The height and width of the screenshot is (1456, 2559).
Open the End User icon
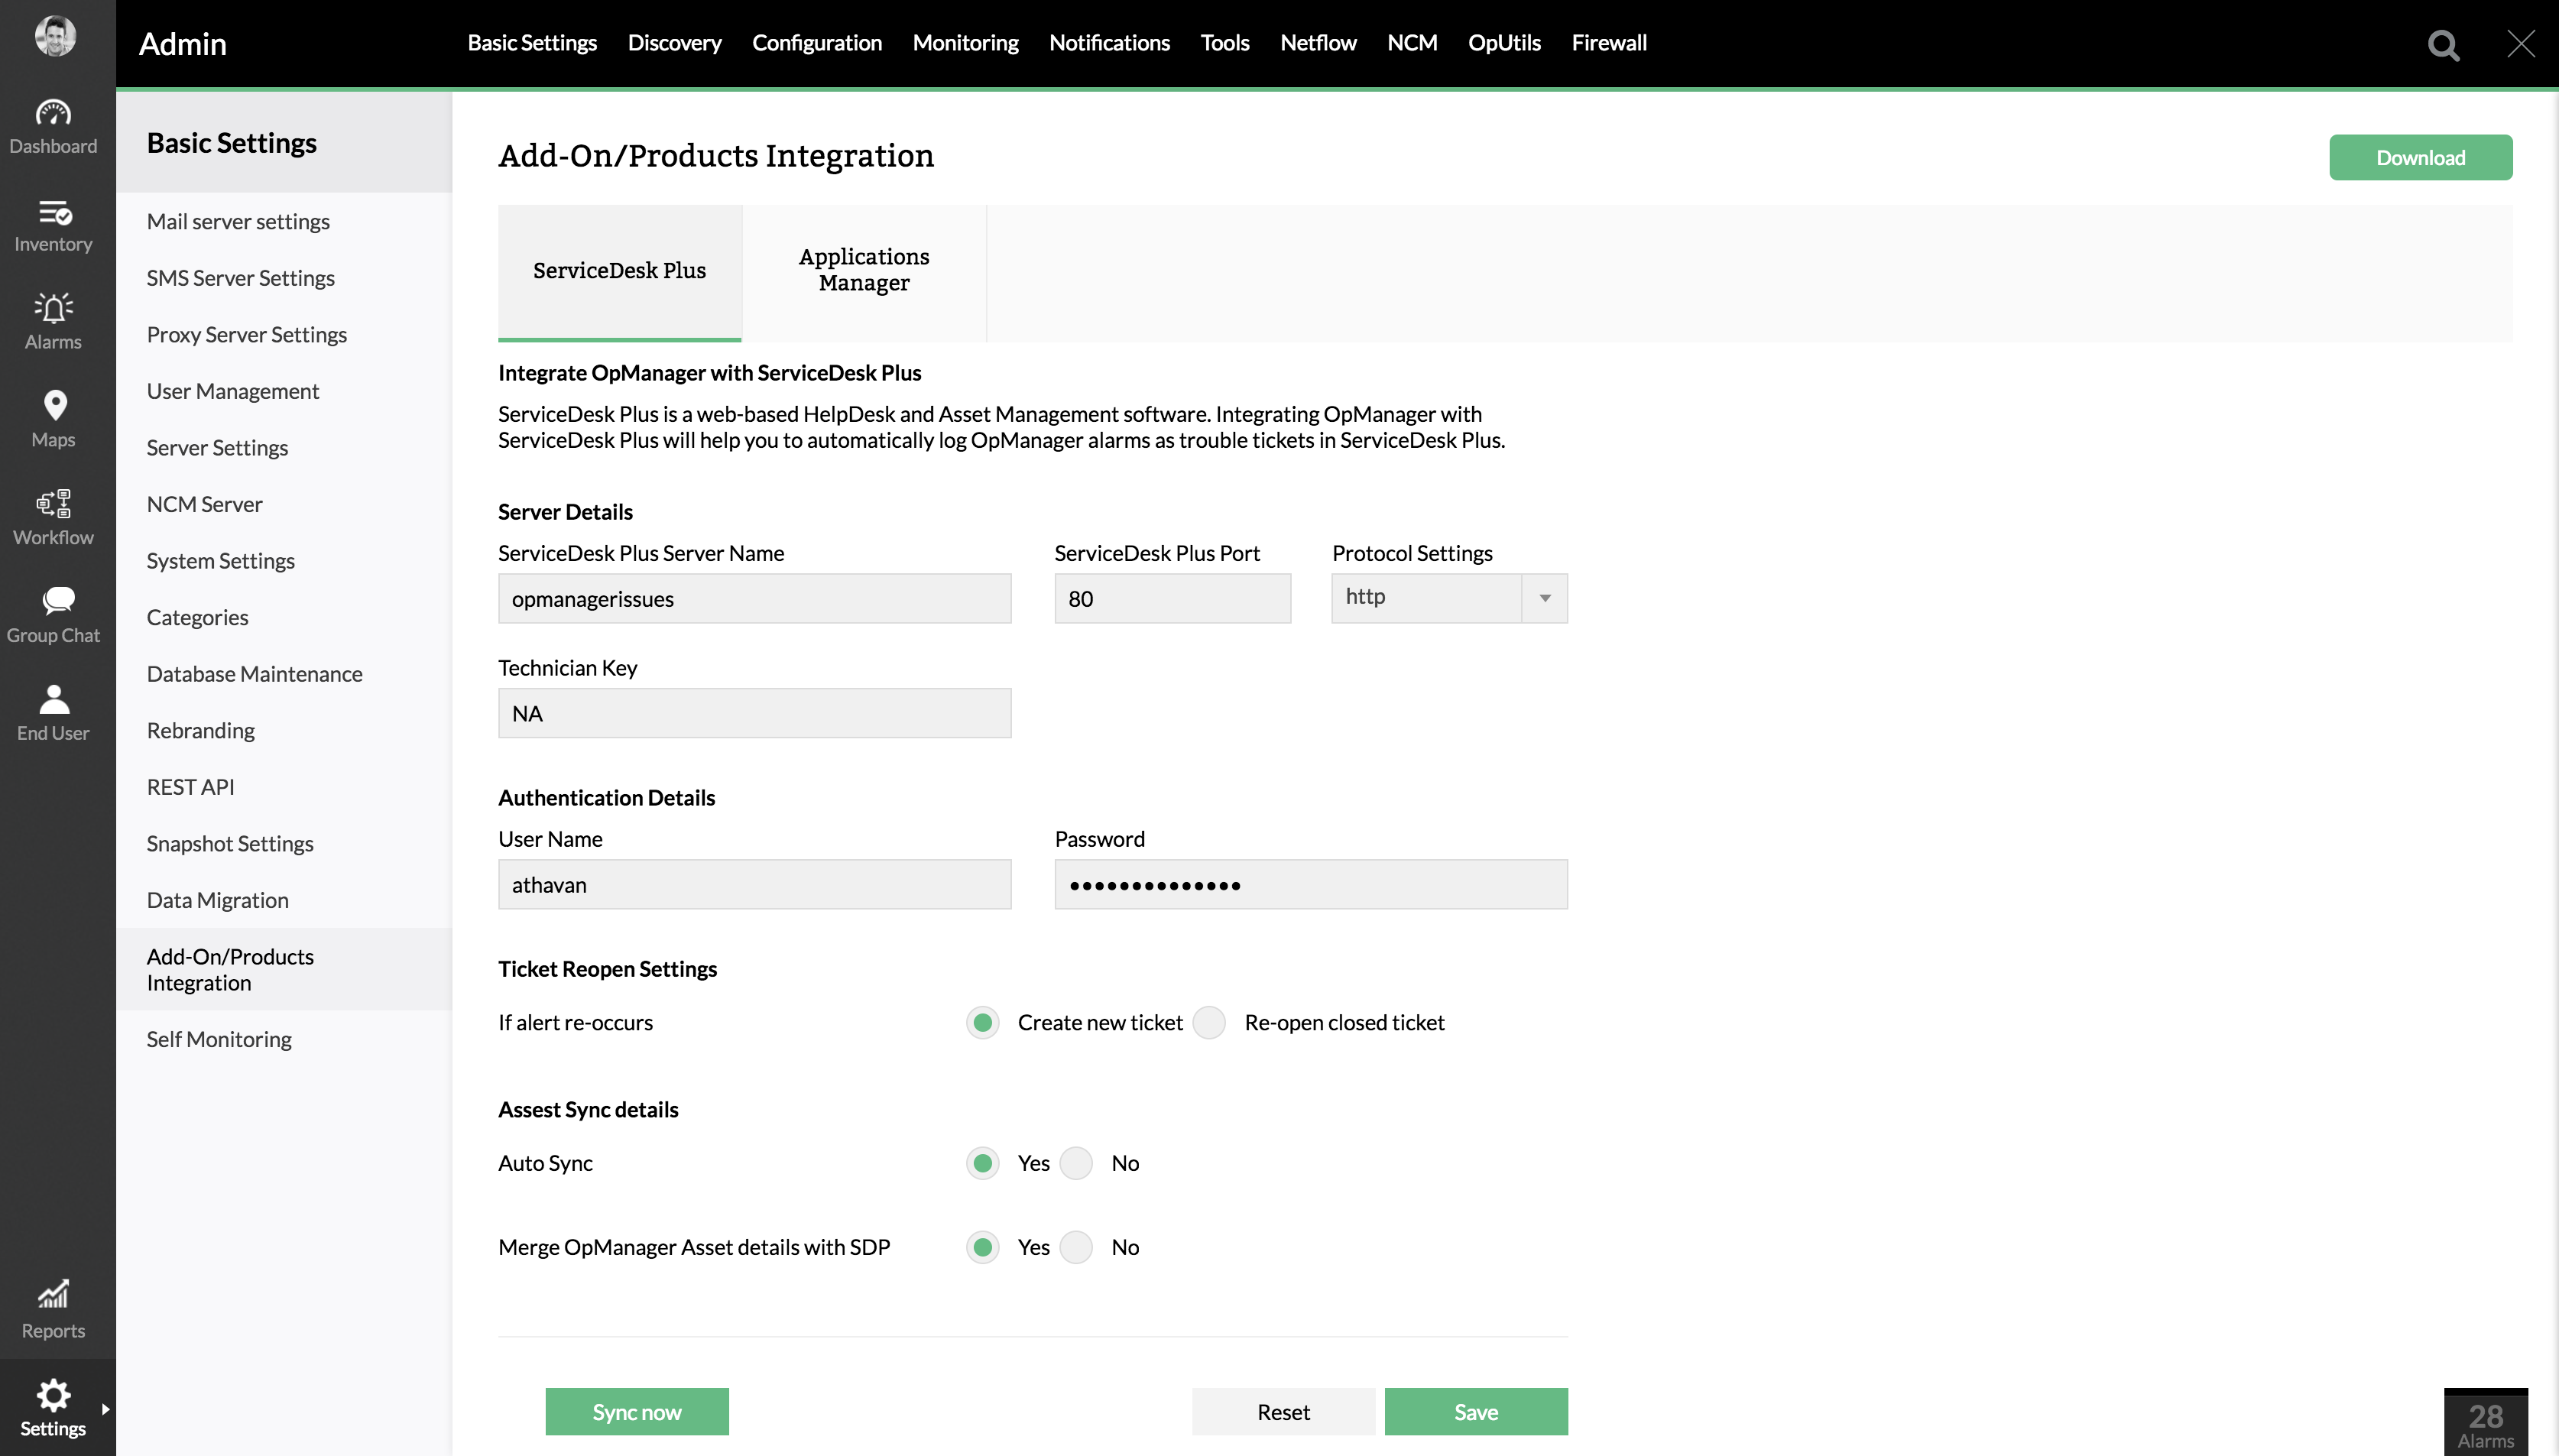53,699
